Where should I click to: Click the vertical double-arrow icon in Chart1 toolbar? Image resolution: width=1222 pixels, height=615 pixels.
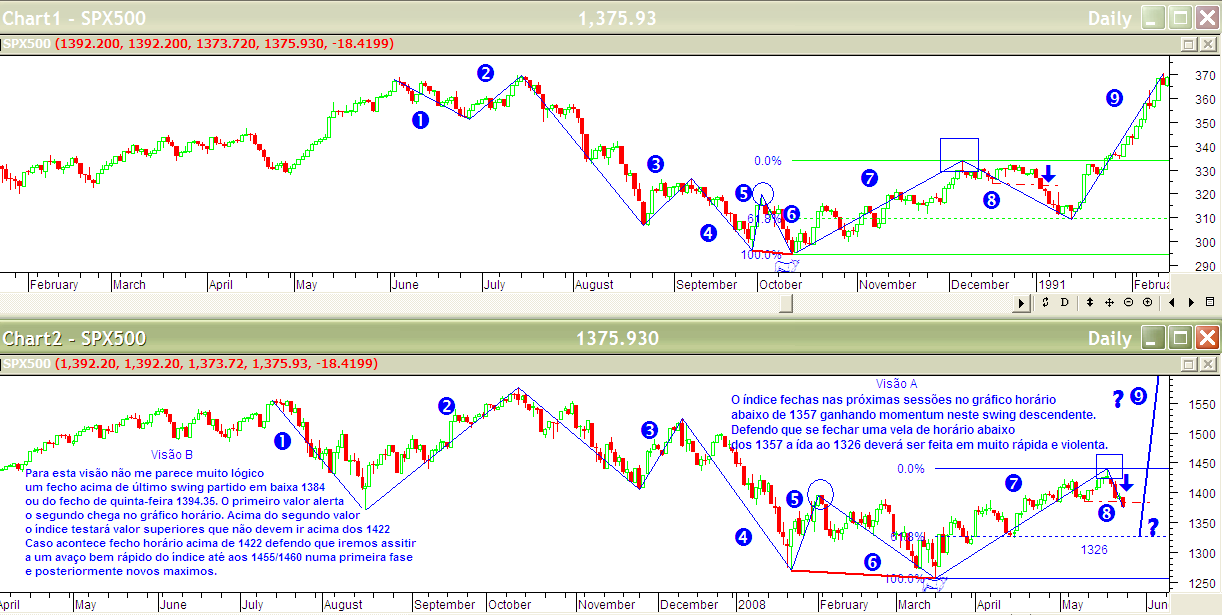point(1088,302)
